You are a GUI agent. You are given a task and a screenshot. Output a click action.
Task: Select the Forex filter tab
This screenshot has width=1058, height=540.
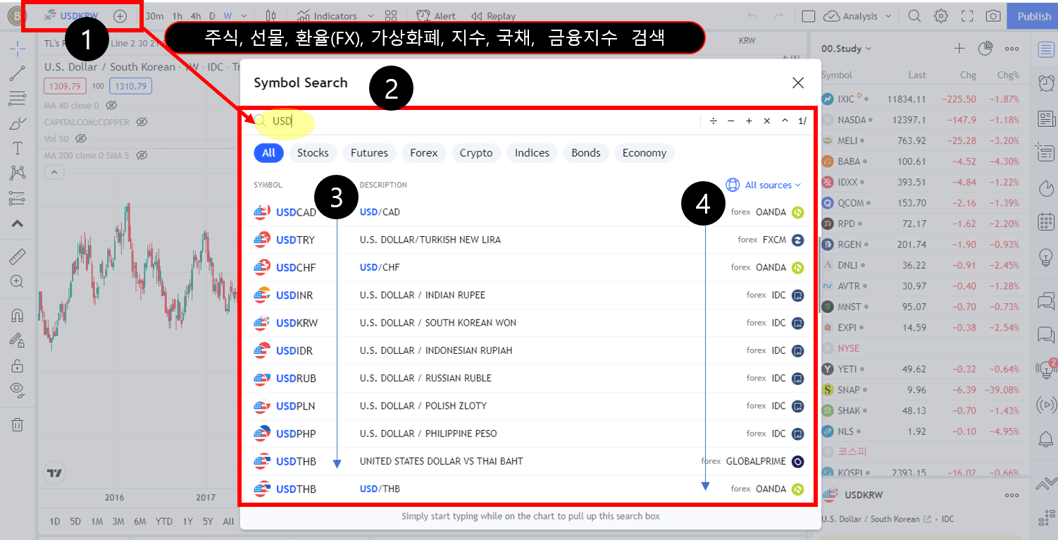424,153
